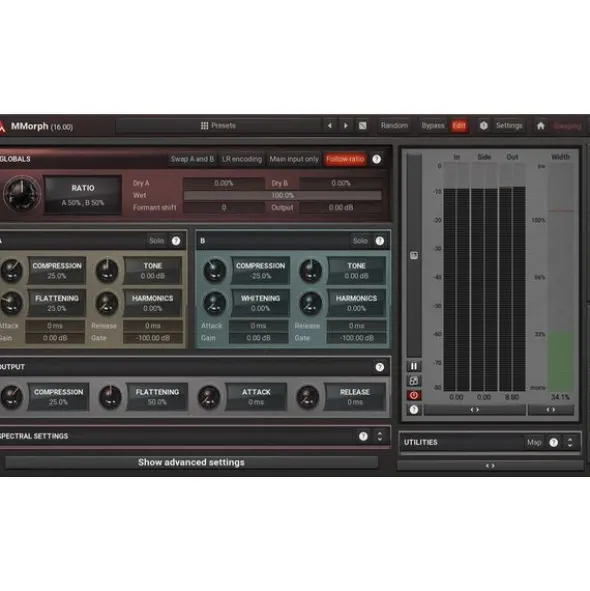
Task: Click the Dry B value field
Action: (x=341, y=184)
